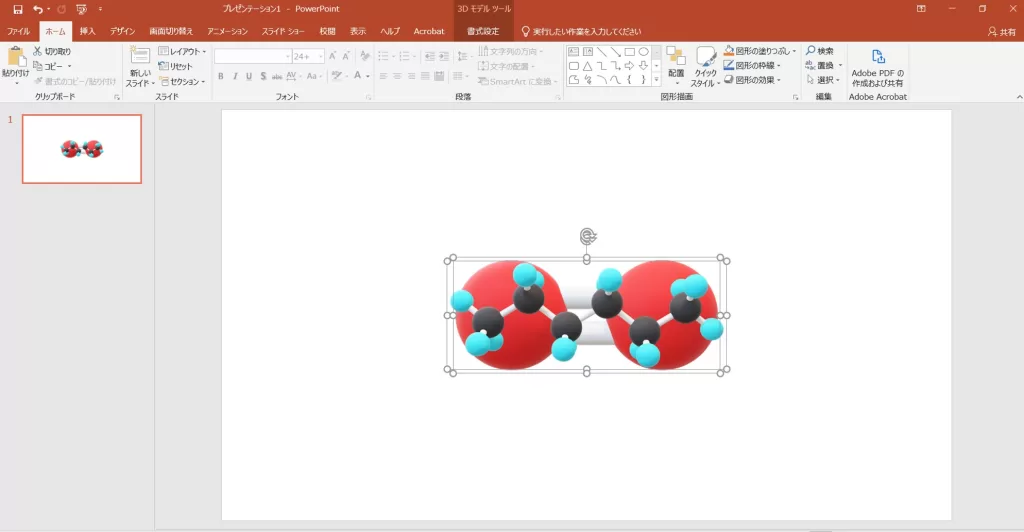This screenshot has width=1024, height=532.
Task: Select slide 1 thumbnail in the slide panel
Action: point(82,149)
